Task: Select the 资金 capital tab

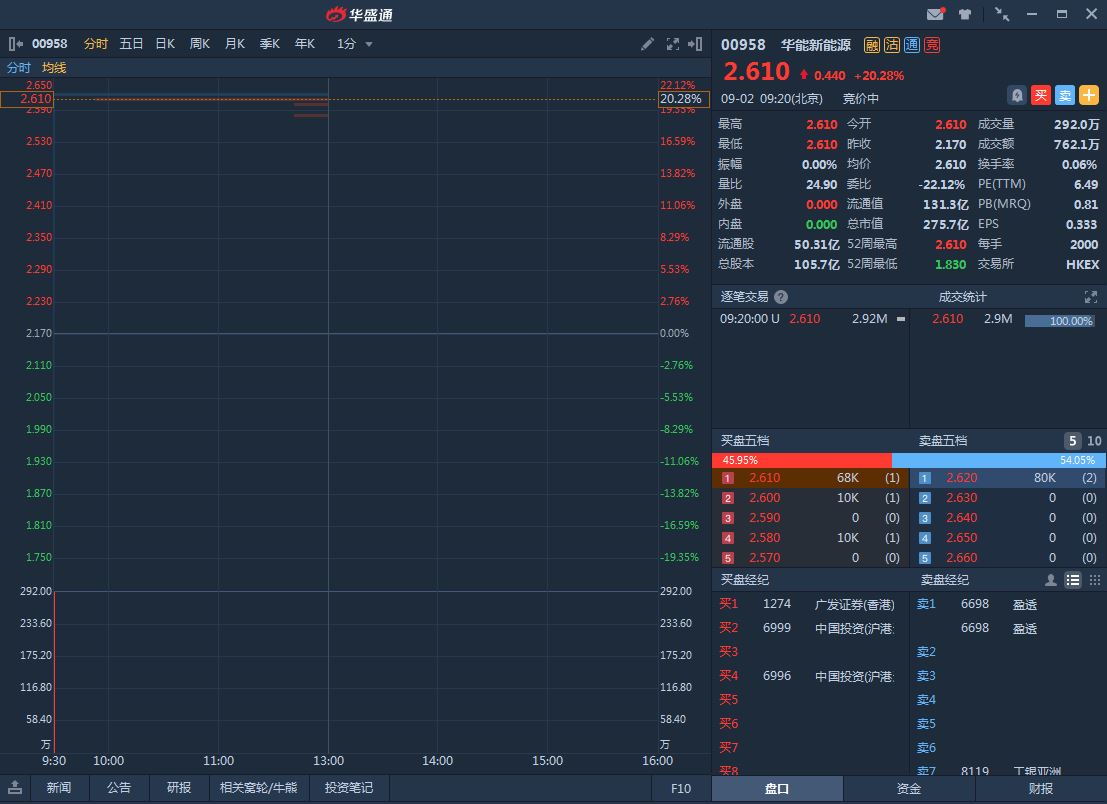Action: (909, 788)
